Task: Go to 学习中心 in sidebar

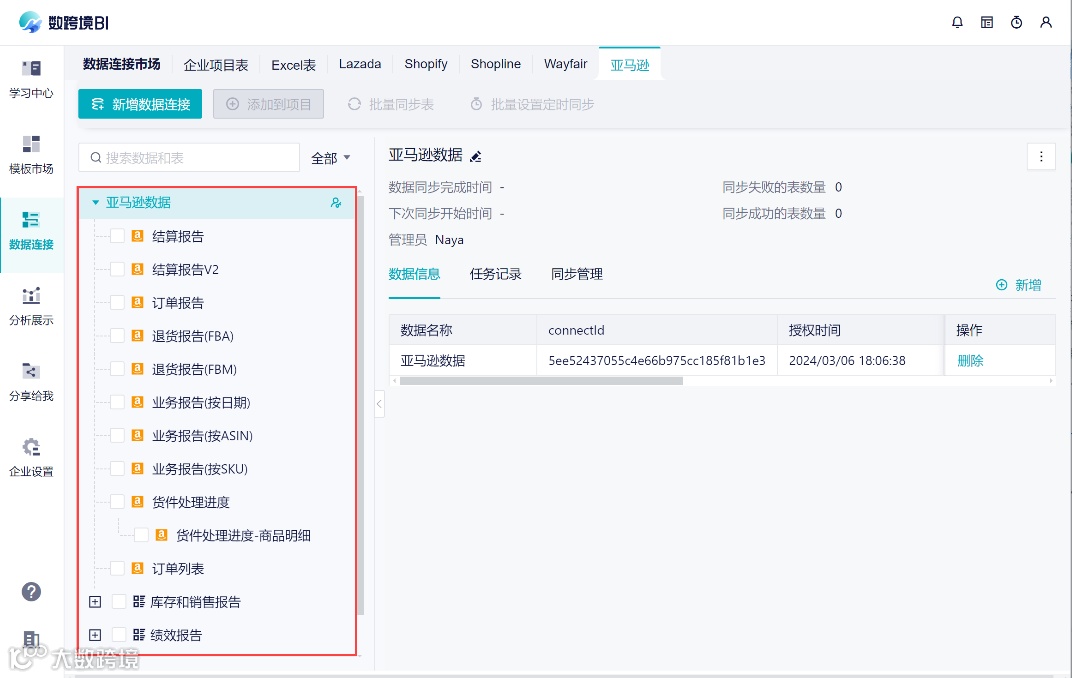Action: (31, 80)
